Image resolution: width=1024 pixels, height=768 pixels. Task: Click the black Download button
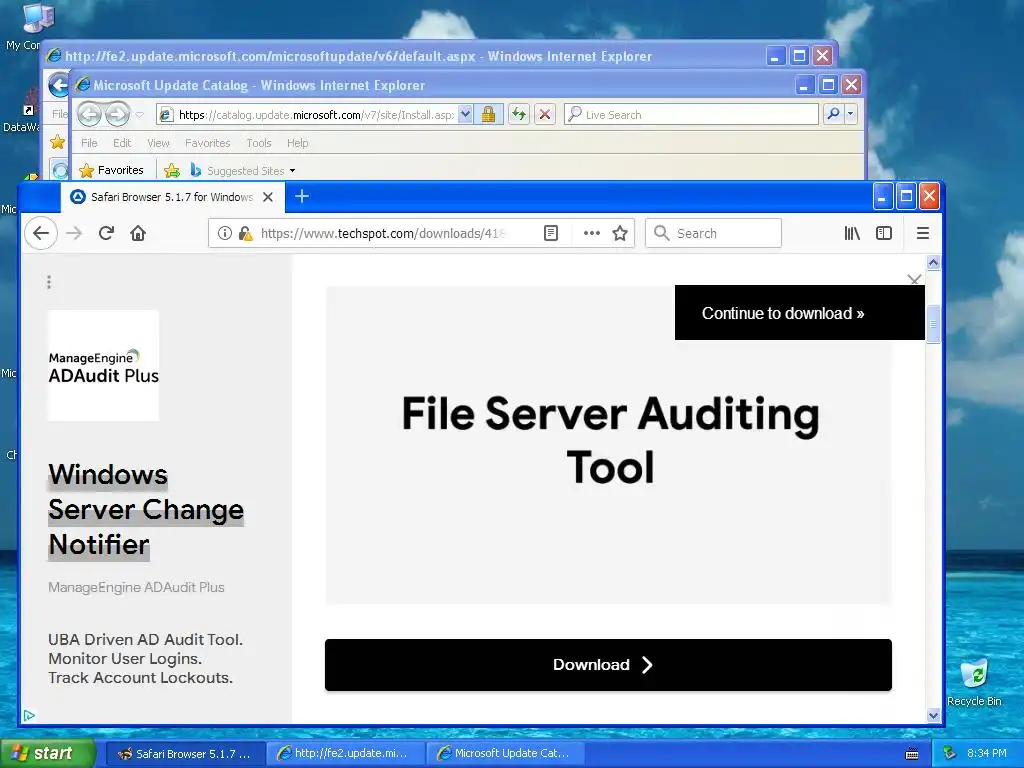608,665
